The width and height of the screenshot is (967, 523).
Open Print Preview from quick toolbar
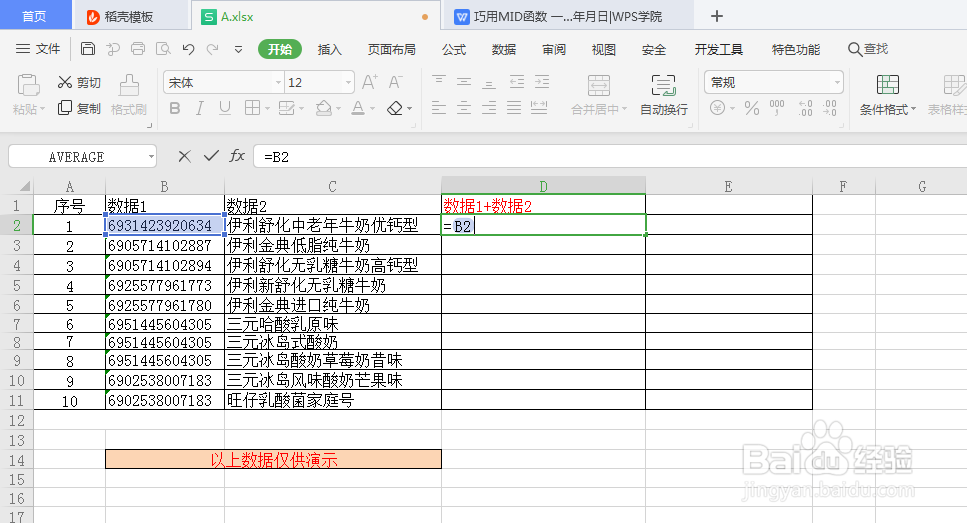[x=163, y=49]
